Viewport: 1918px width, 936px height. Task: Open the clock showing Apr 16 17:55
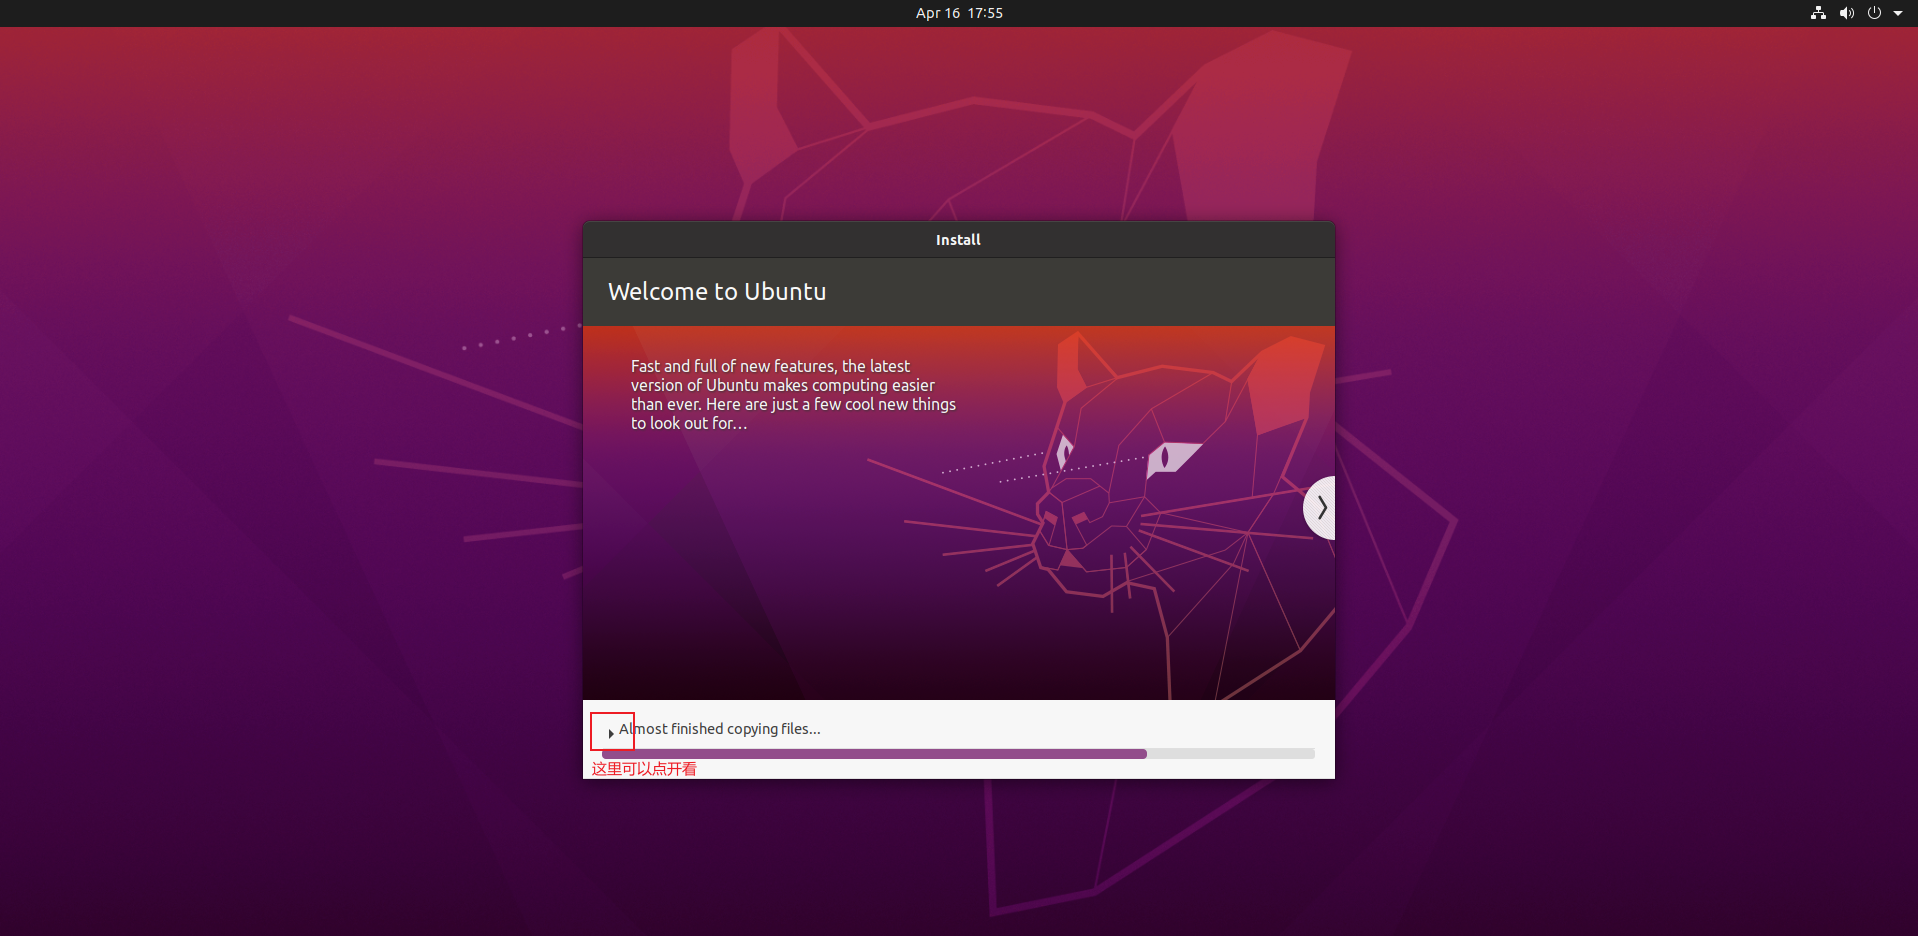[959, 13]
